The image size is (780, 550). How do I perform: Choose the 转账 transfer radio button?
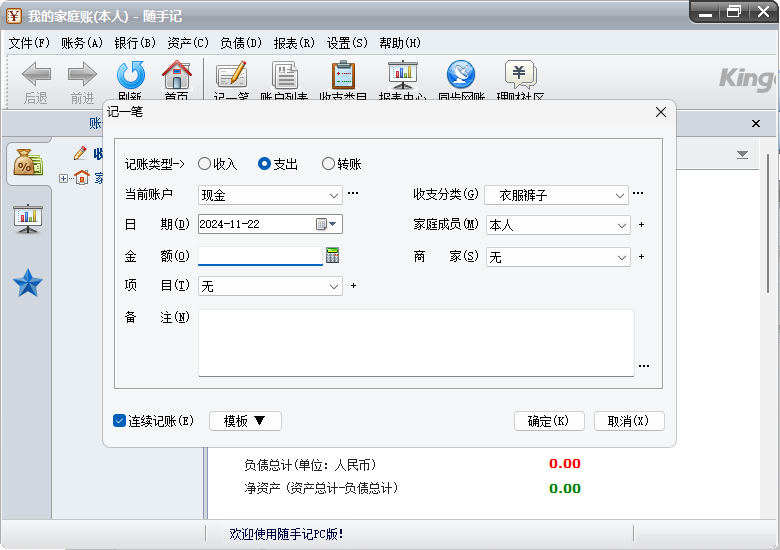tap(328, 164)
